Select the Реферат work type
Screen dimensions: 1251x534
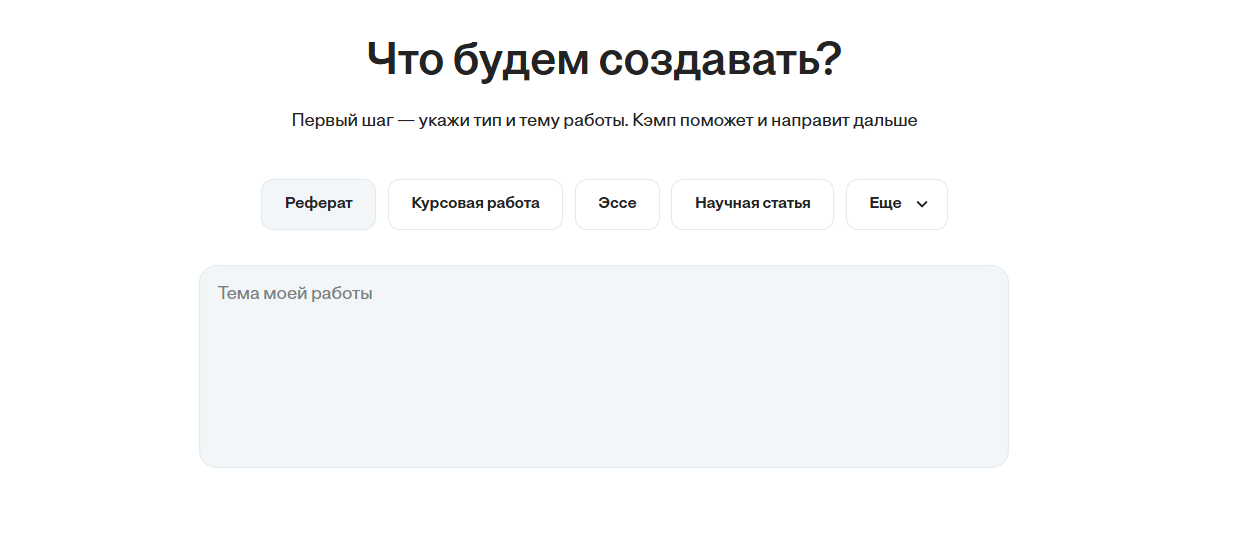click(x=318, y=204)
